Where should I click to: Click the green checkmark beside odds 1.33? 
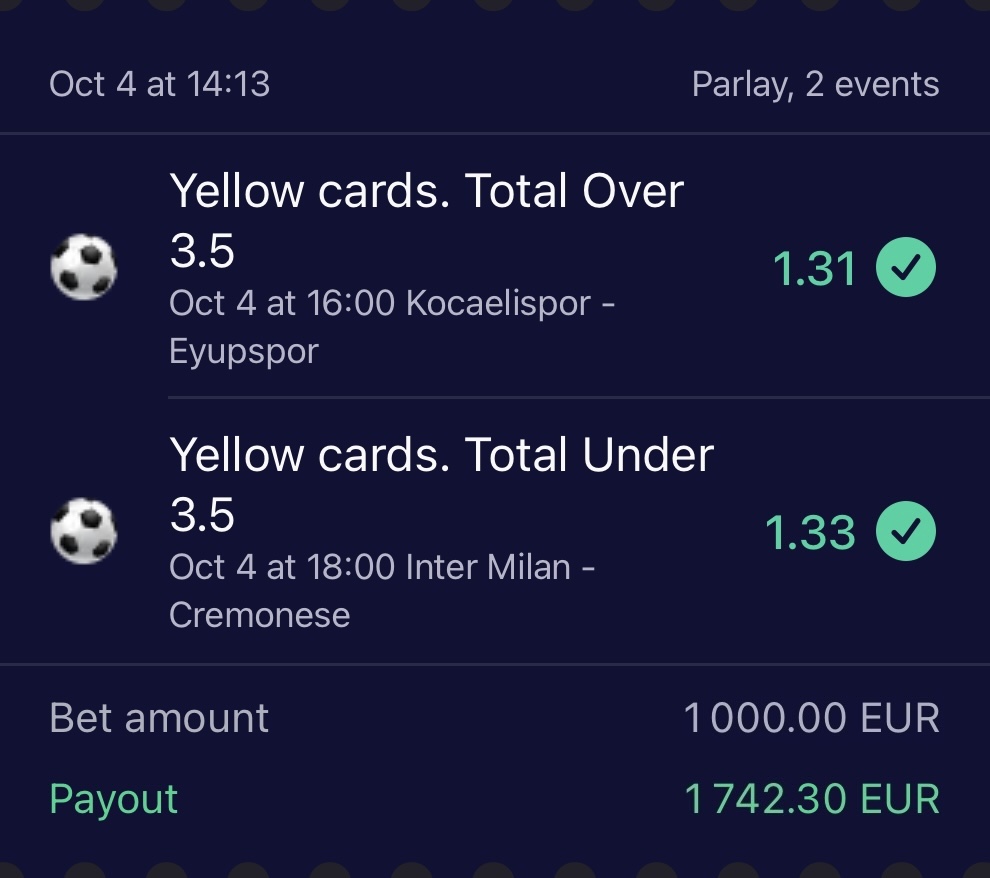tap(906, 532)
